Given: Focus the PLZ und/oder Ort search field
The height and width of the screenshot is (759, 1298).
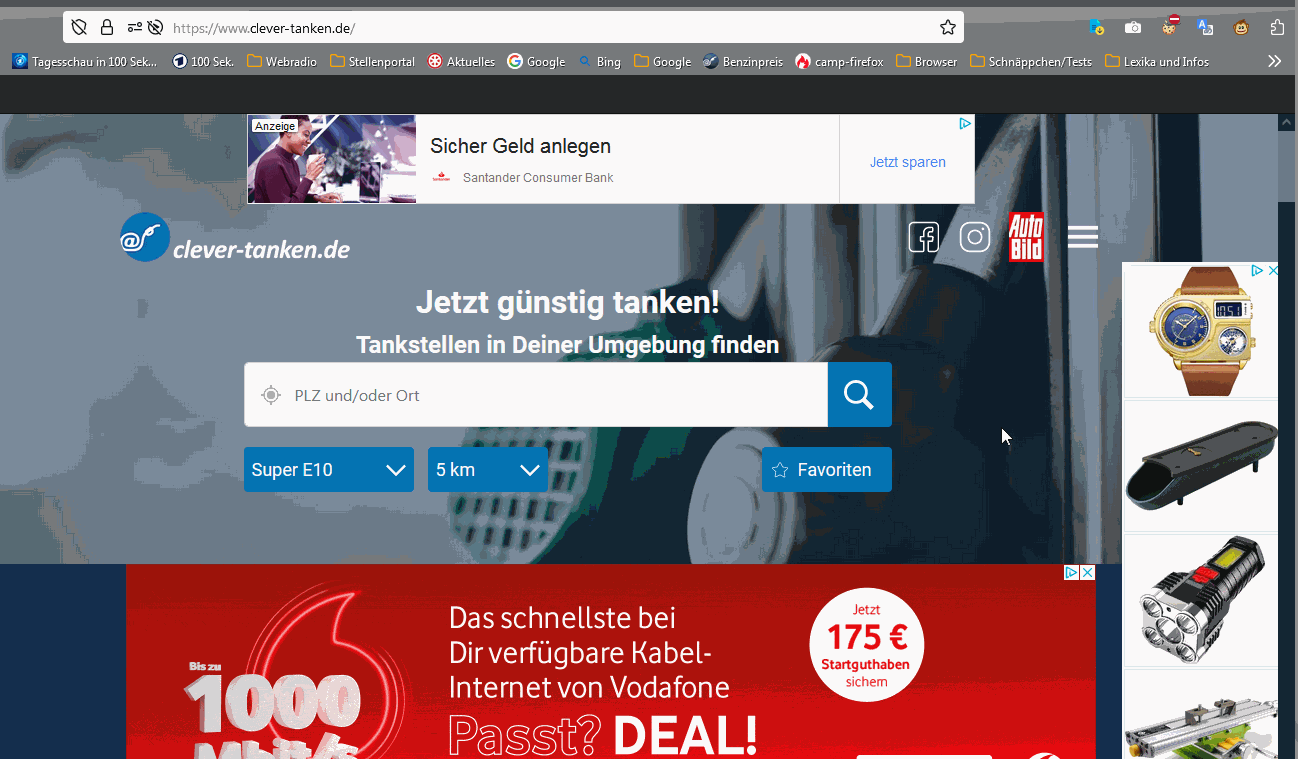Looking at the screenshot, I should [536, 395].
